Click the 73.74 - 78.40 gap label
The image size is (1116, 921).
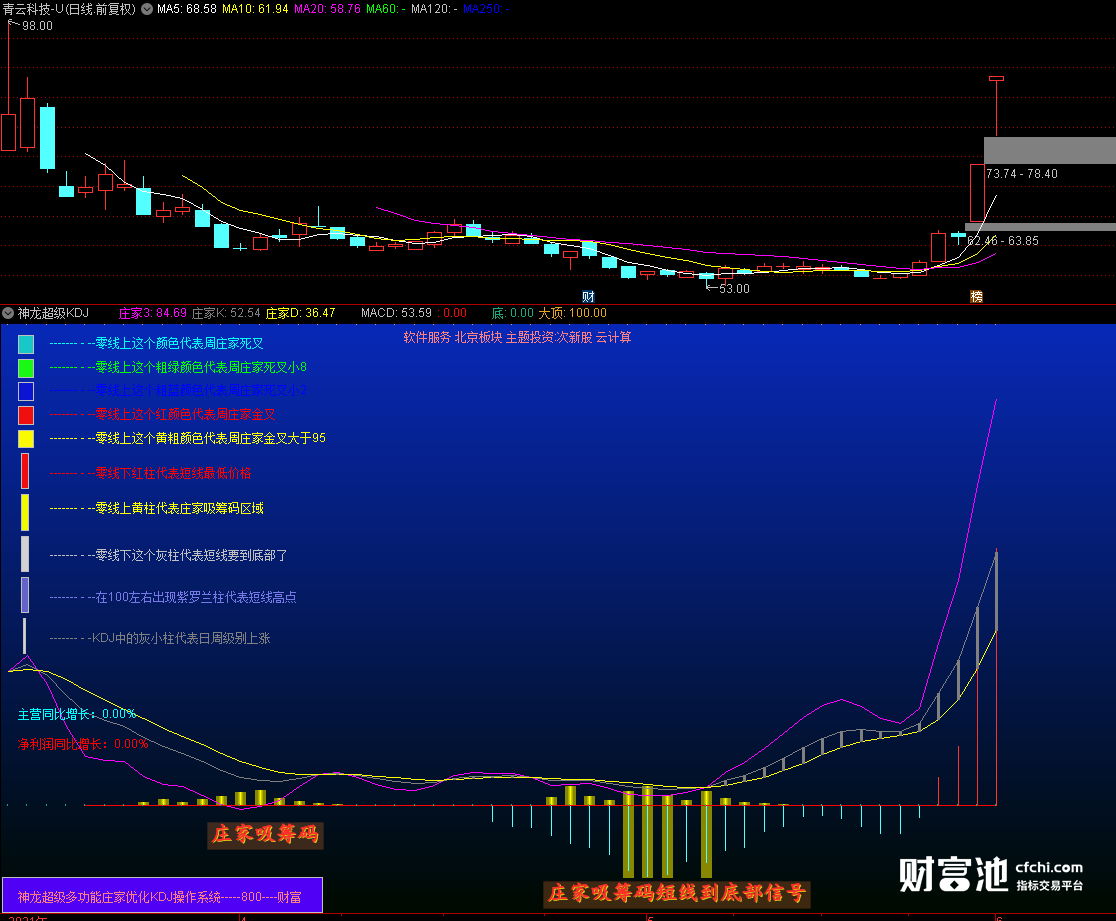point(1022,174)
